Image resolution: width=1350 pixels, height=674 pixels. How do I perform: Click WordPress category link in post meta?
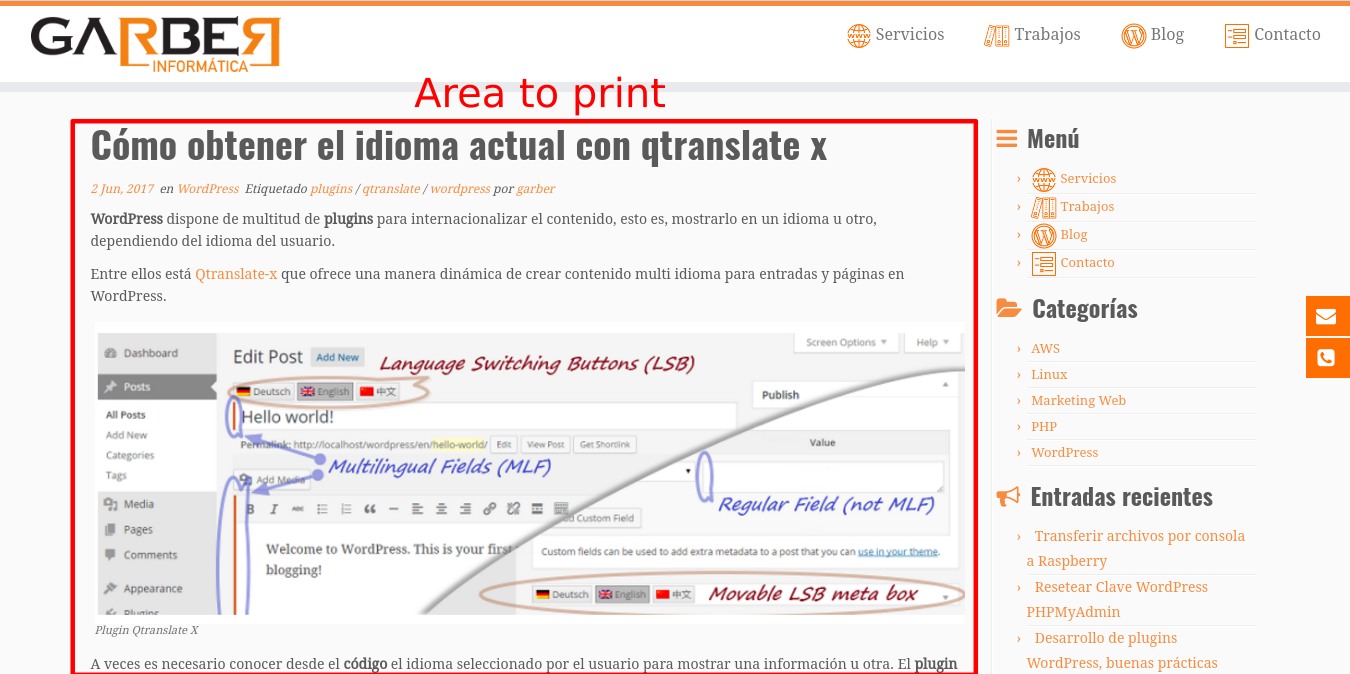click(208, 189)
